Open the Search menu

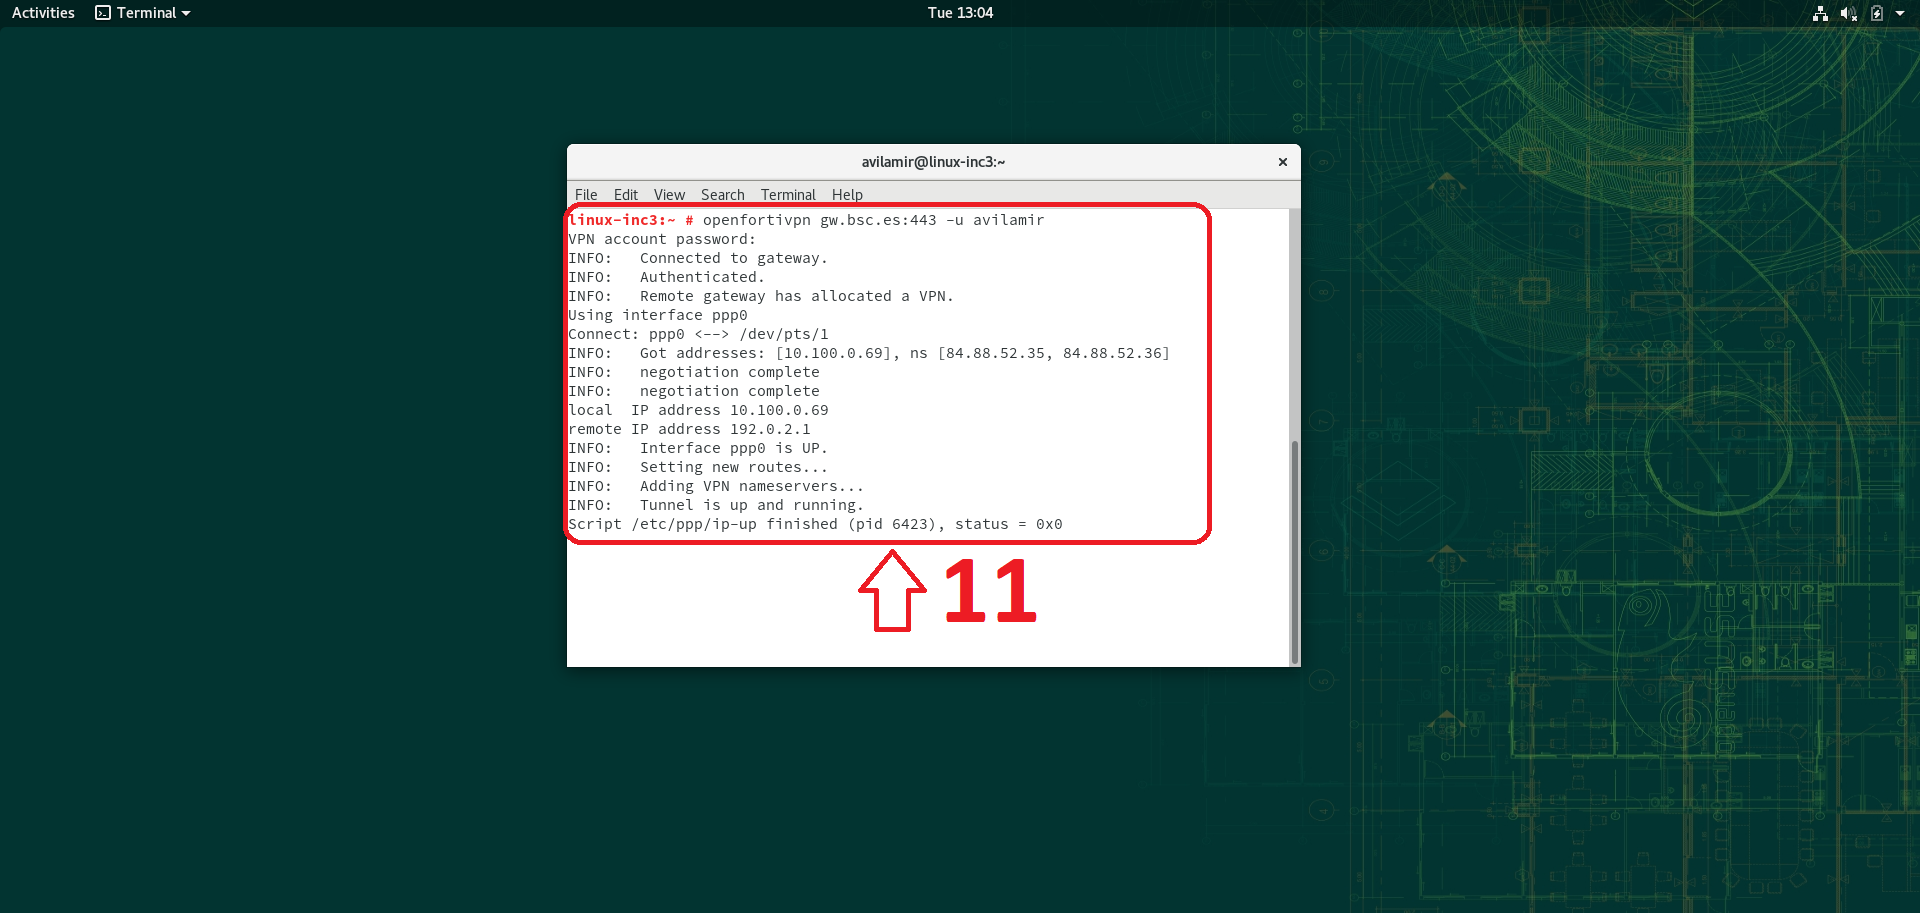pos(722,195)
